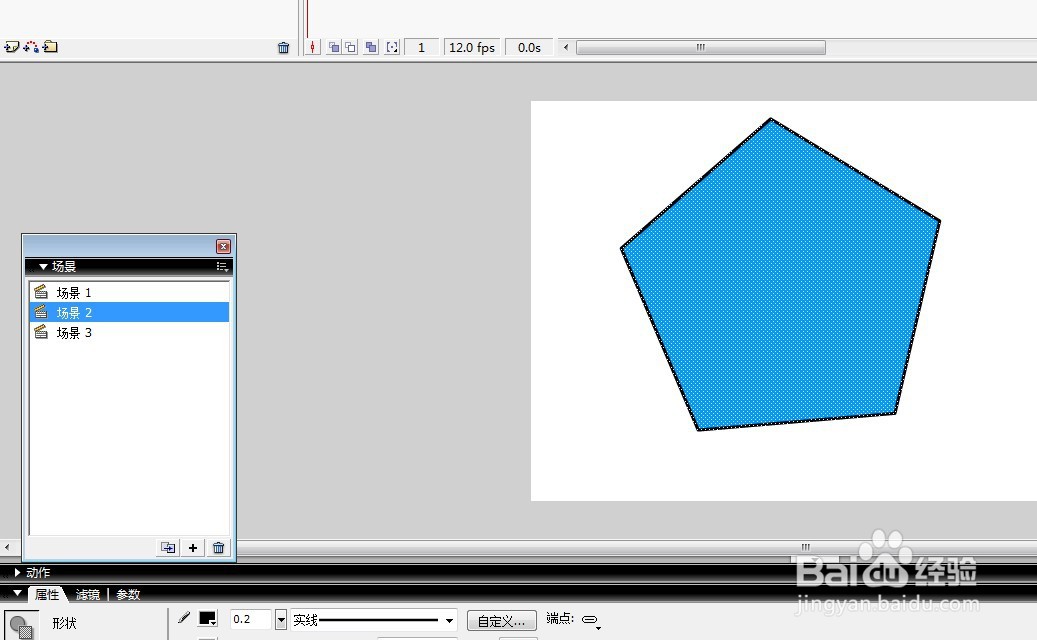Open the 场景 panel options menu
Image resolution: width=1037 pixels, height=640 pixels.
(222, 266)
